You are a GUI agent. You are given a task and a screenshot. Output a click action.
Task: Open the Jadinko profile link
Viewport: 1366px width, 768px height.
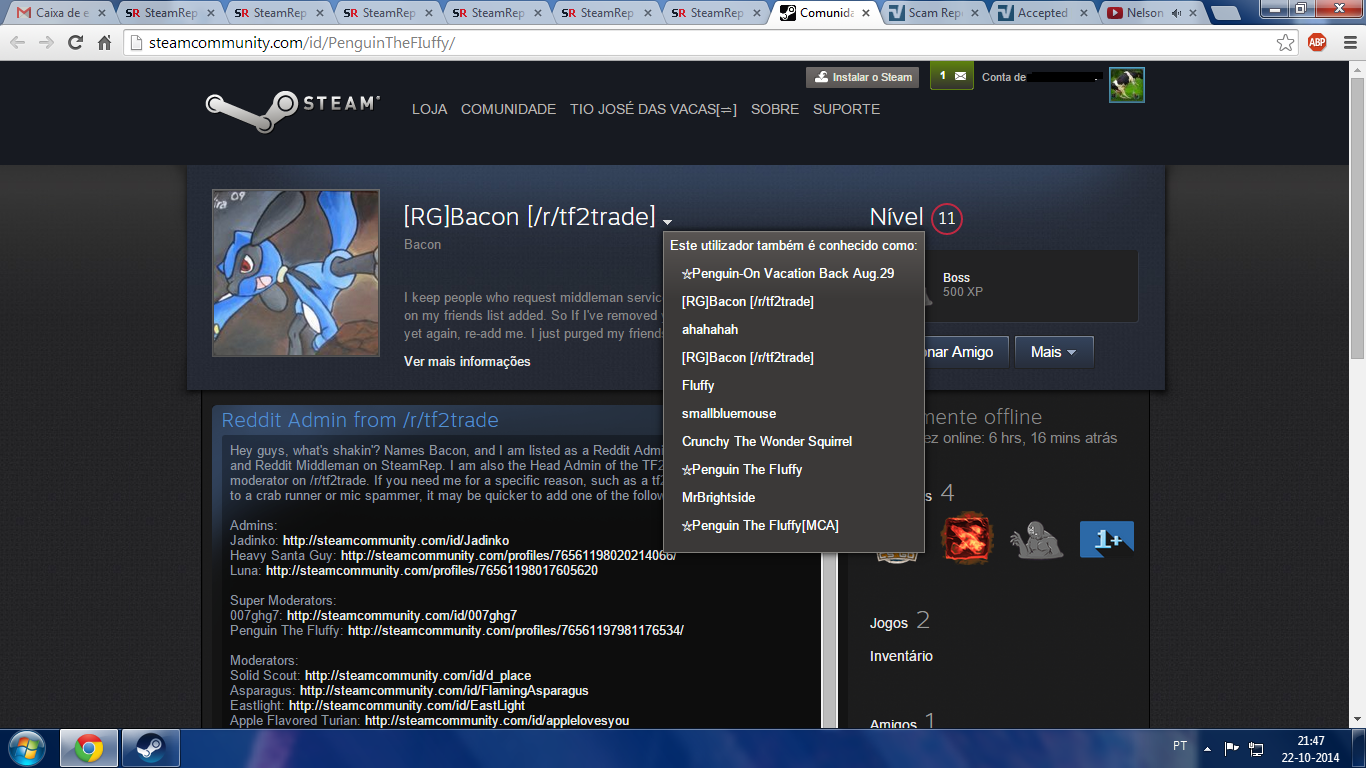(396, 540)
